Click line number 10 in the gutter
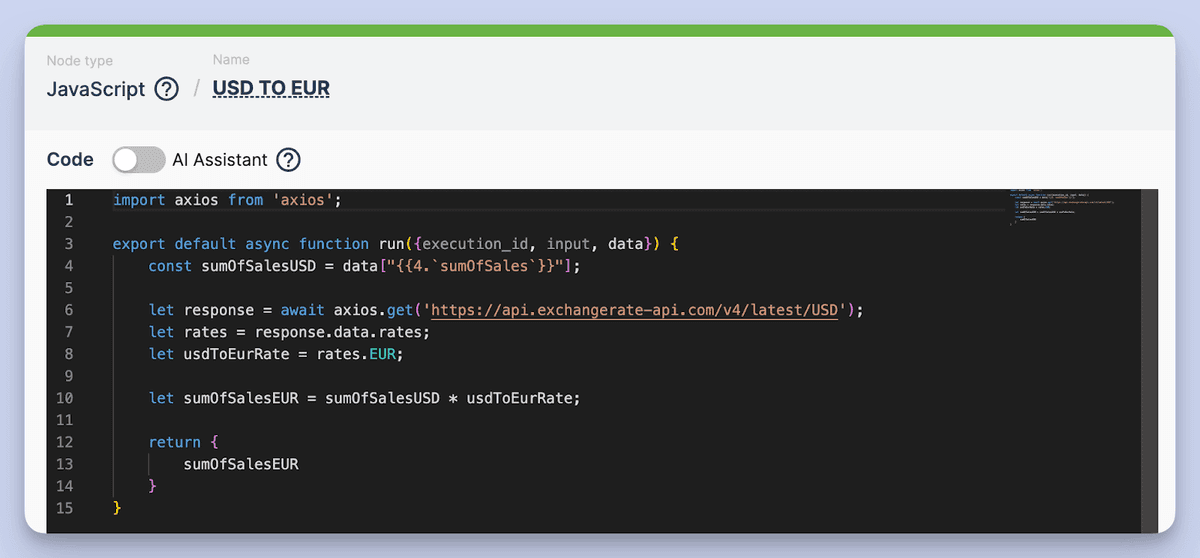The image size is (1200, 558). point(66,398)
